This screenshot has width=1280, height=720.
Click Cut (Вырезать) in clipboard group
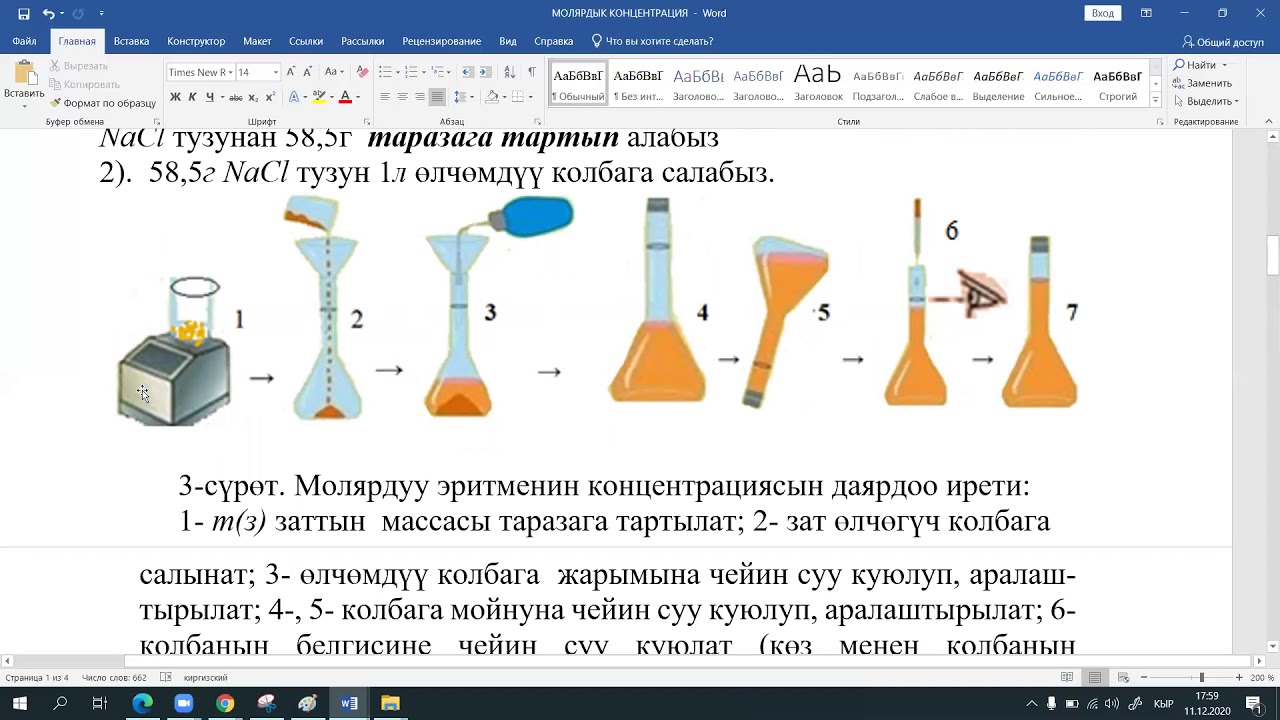pyautogui.click(x=78, y=66)
